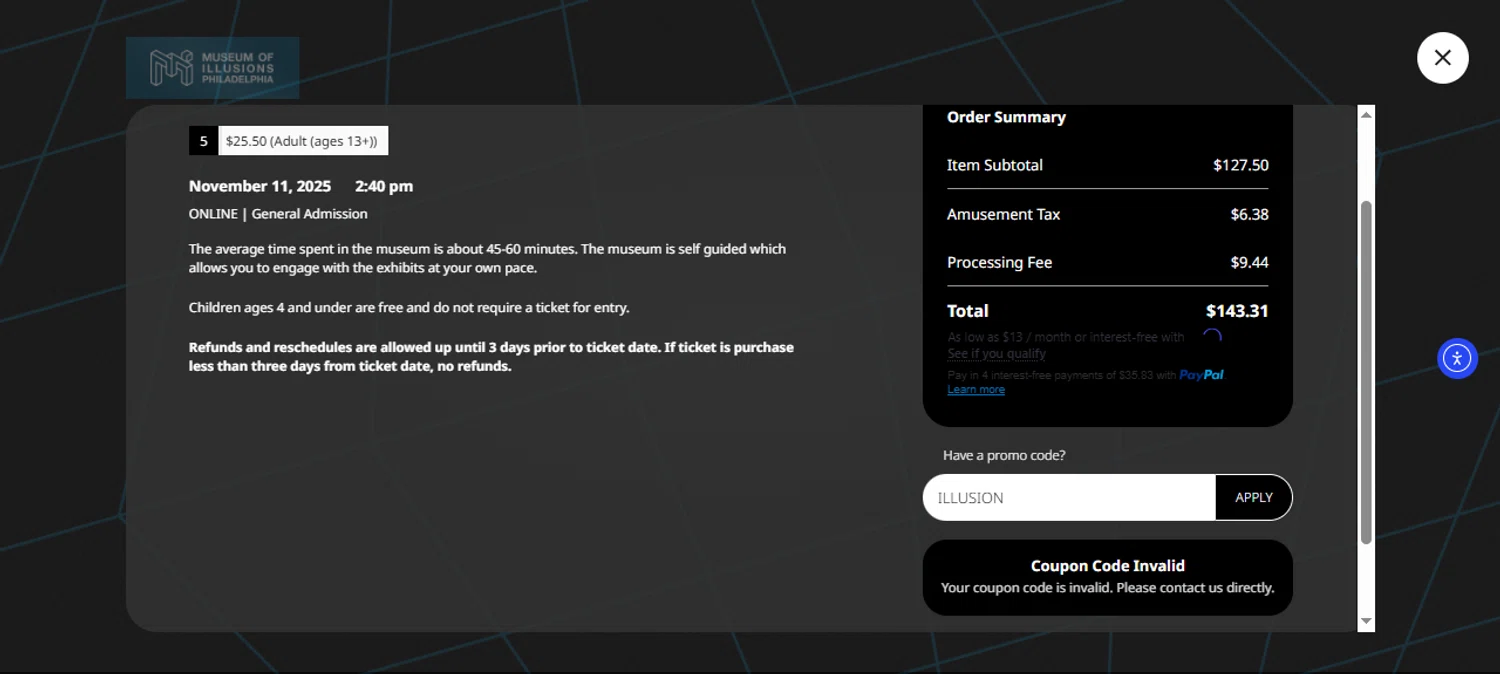
Task: Click the vertical scrollbar thumb
Action: [x=1366, y=372]
